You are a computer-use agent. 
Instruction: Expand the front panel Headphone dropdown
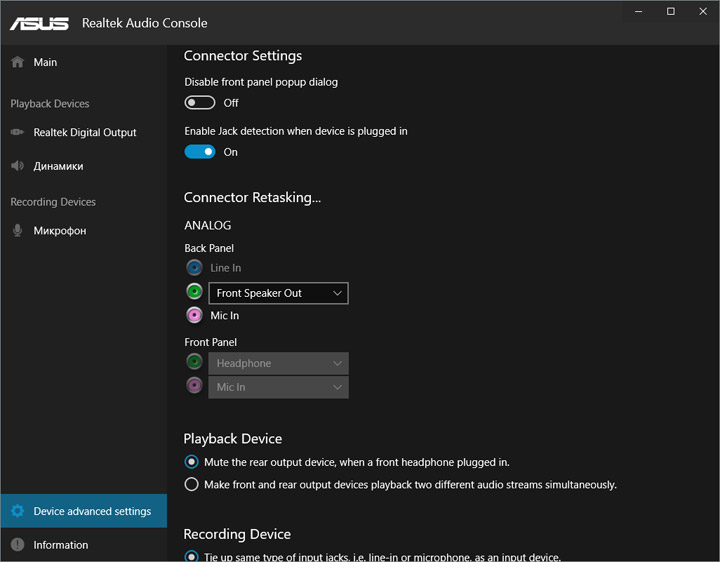pos(278,363)
